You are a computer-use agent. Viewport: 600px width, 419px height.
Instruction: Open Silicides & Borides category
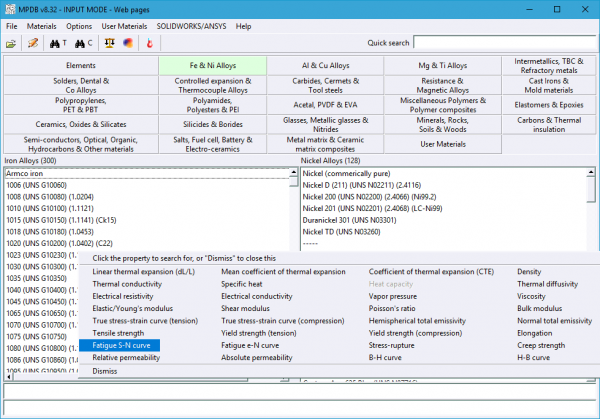click(213, 124)
